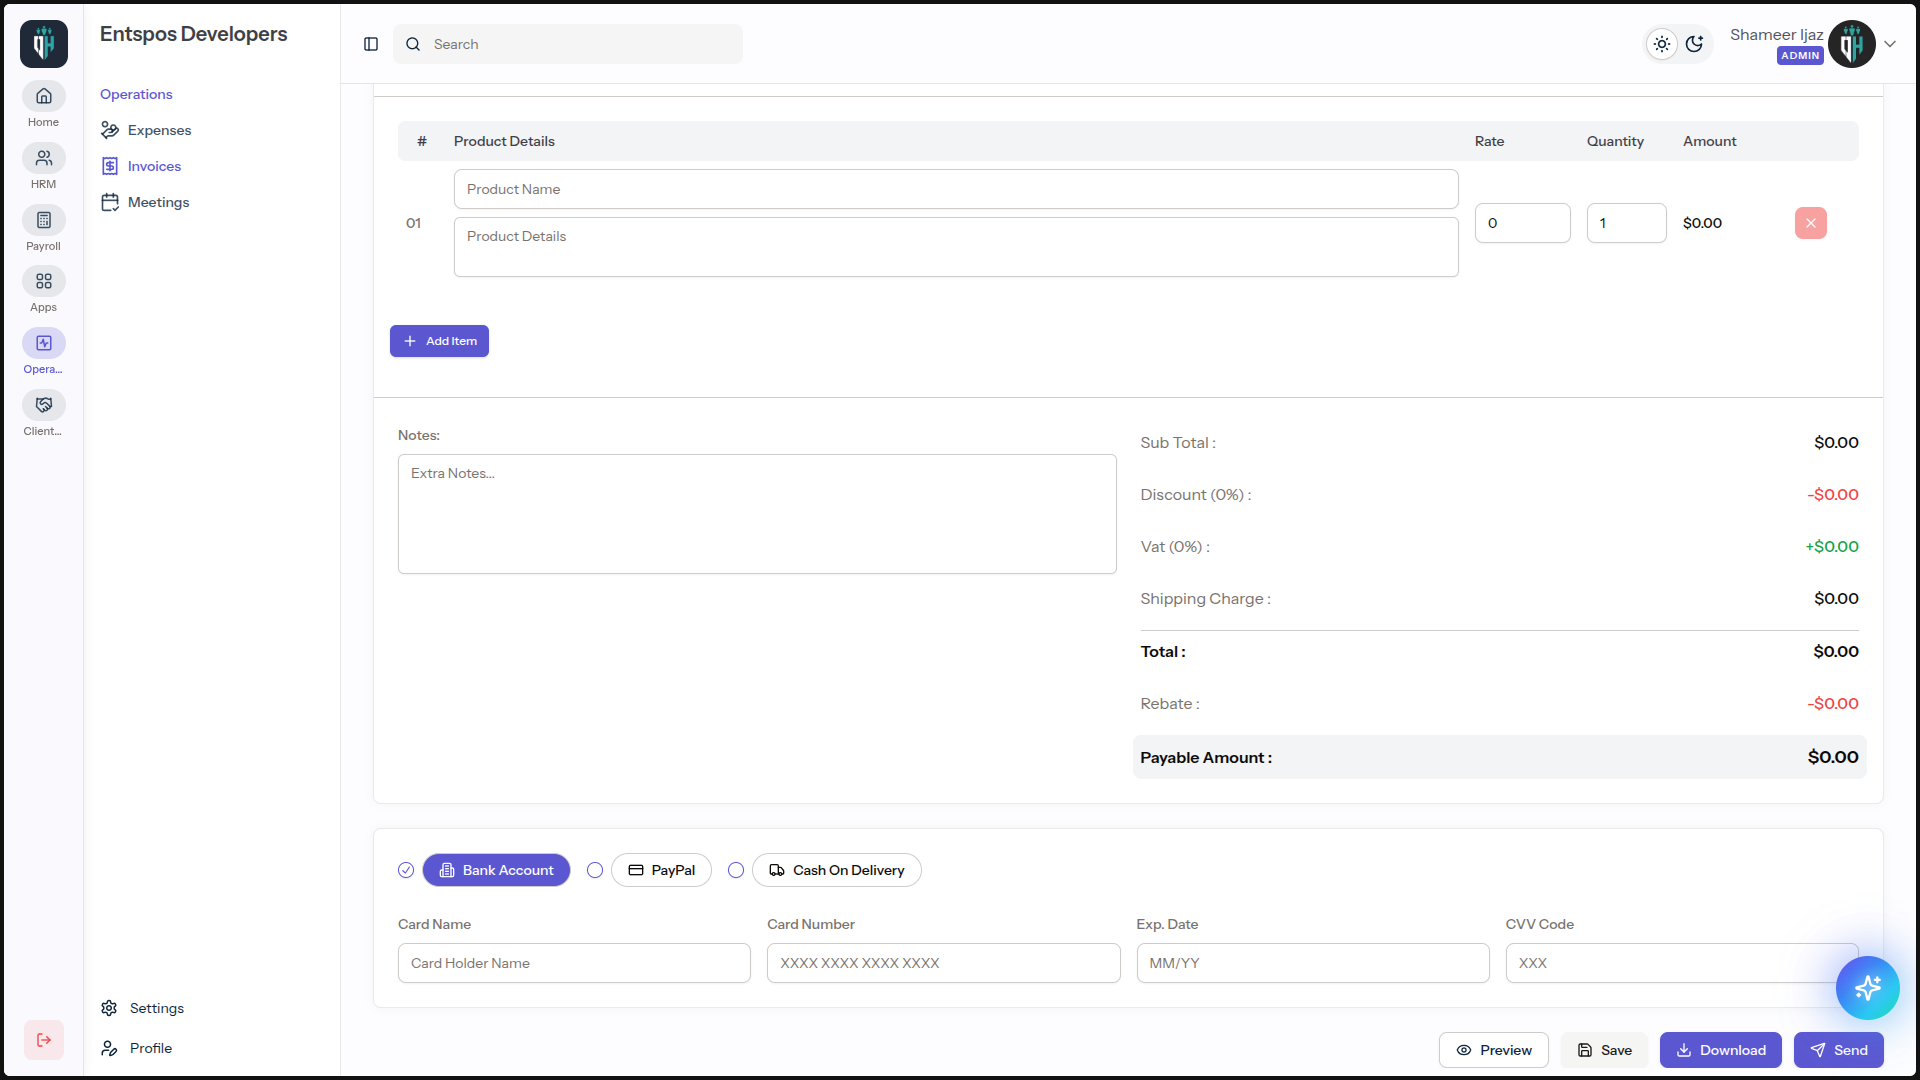Click the ADMIN badge

coord(1800,56)
